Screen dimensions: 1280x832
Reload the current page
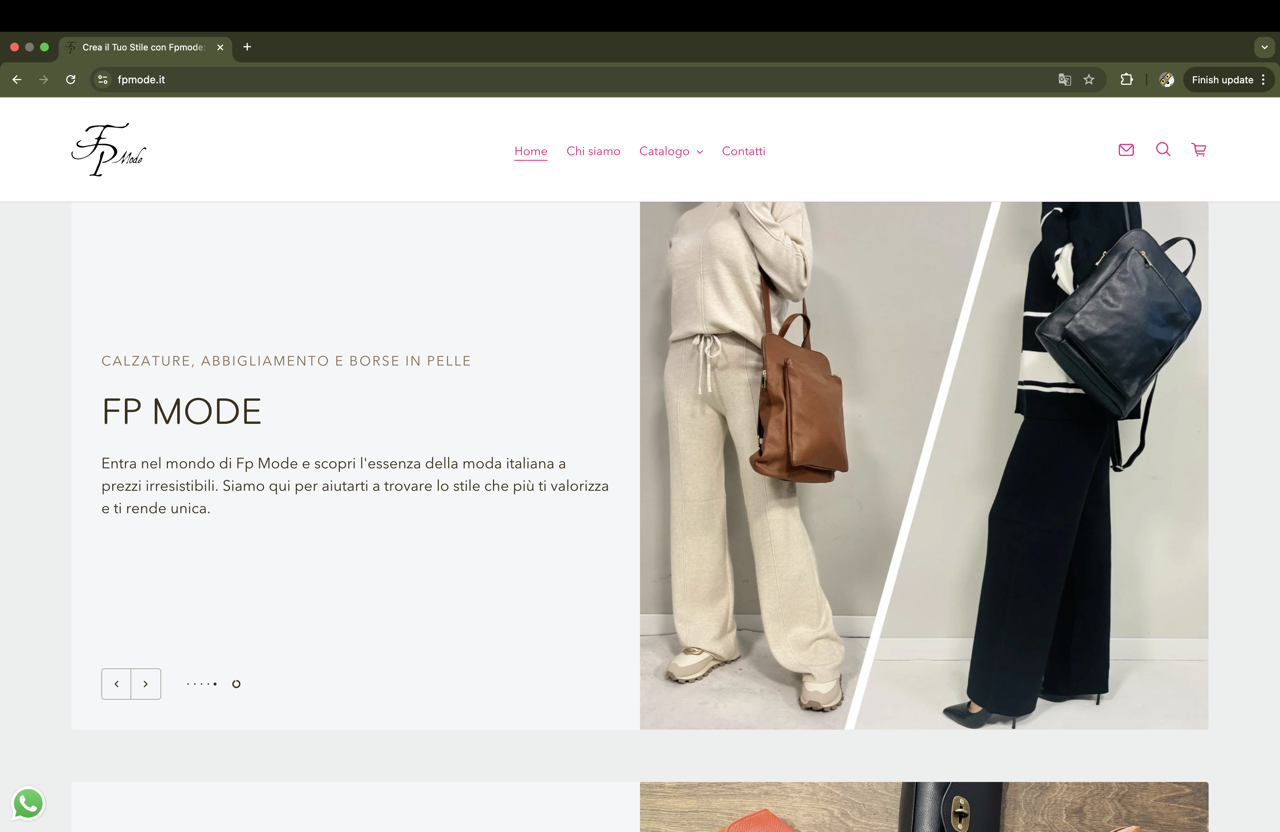coord(71,80)
